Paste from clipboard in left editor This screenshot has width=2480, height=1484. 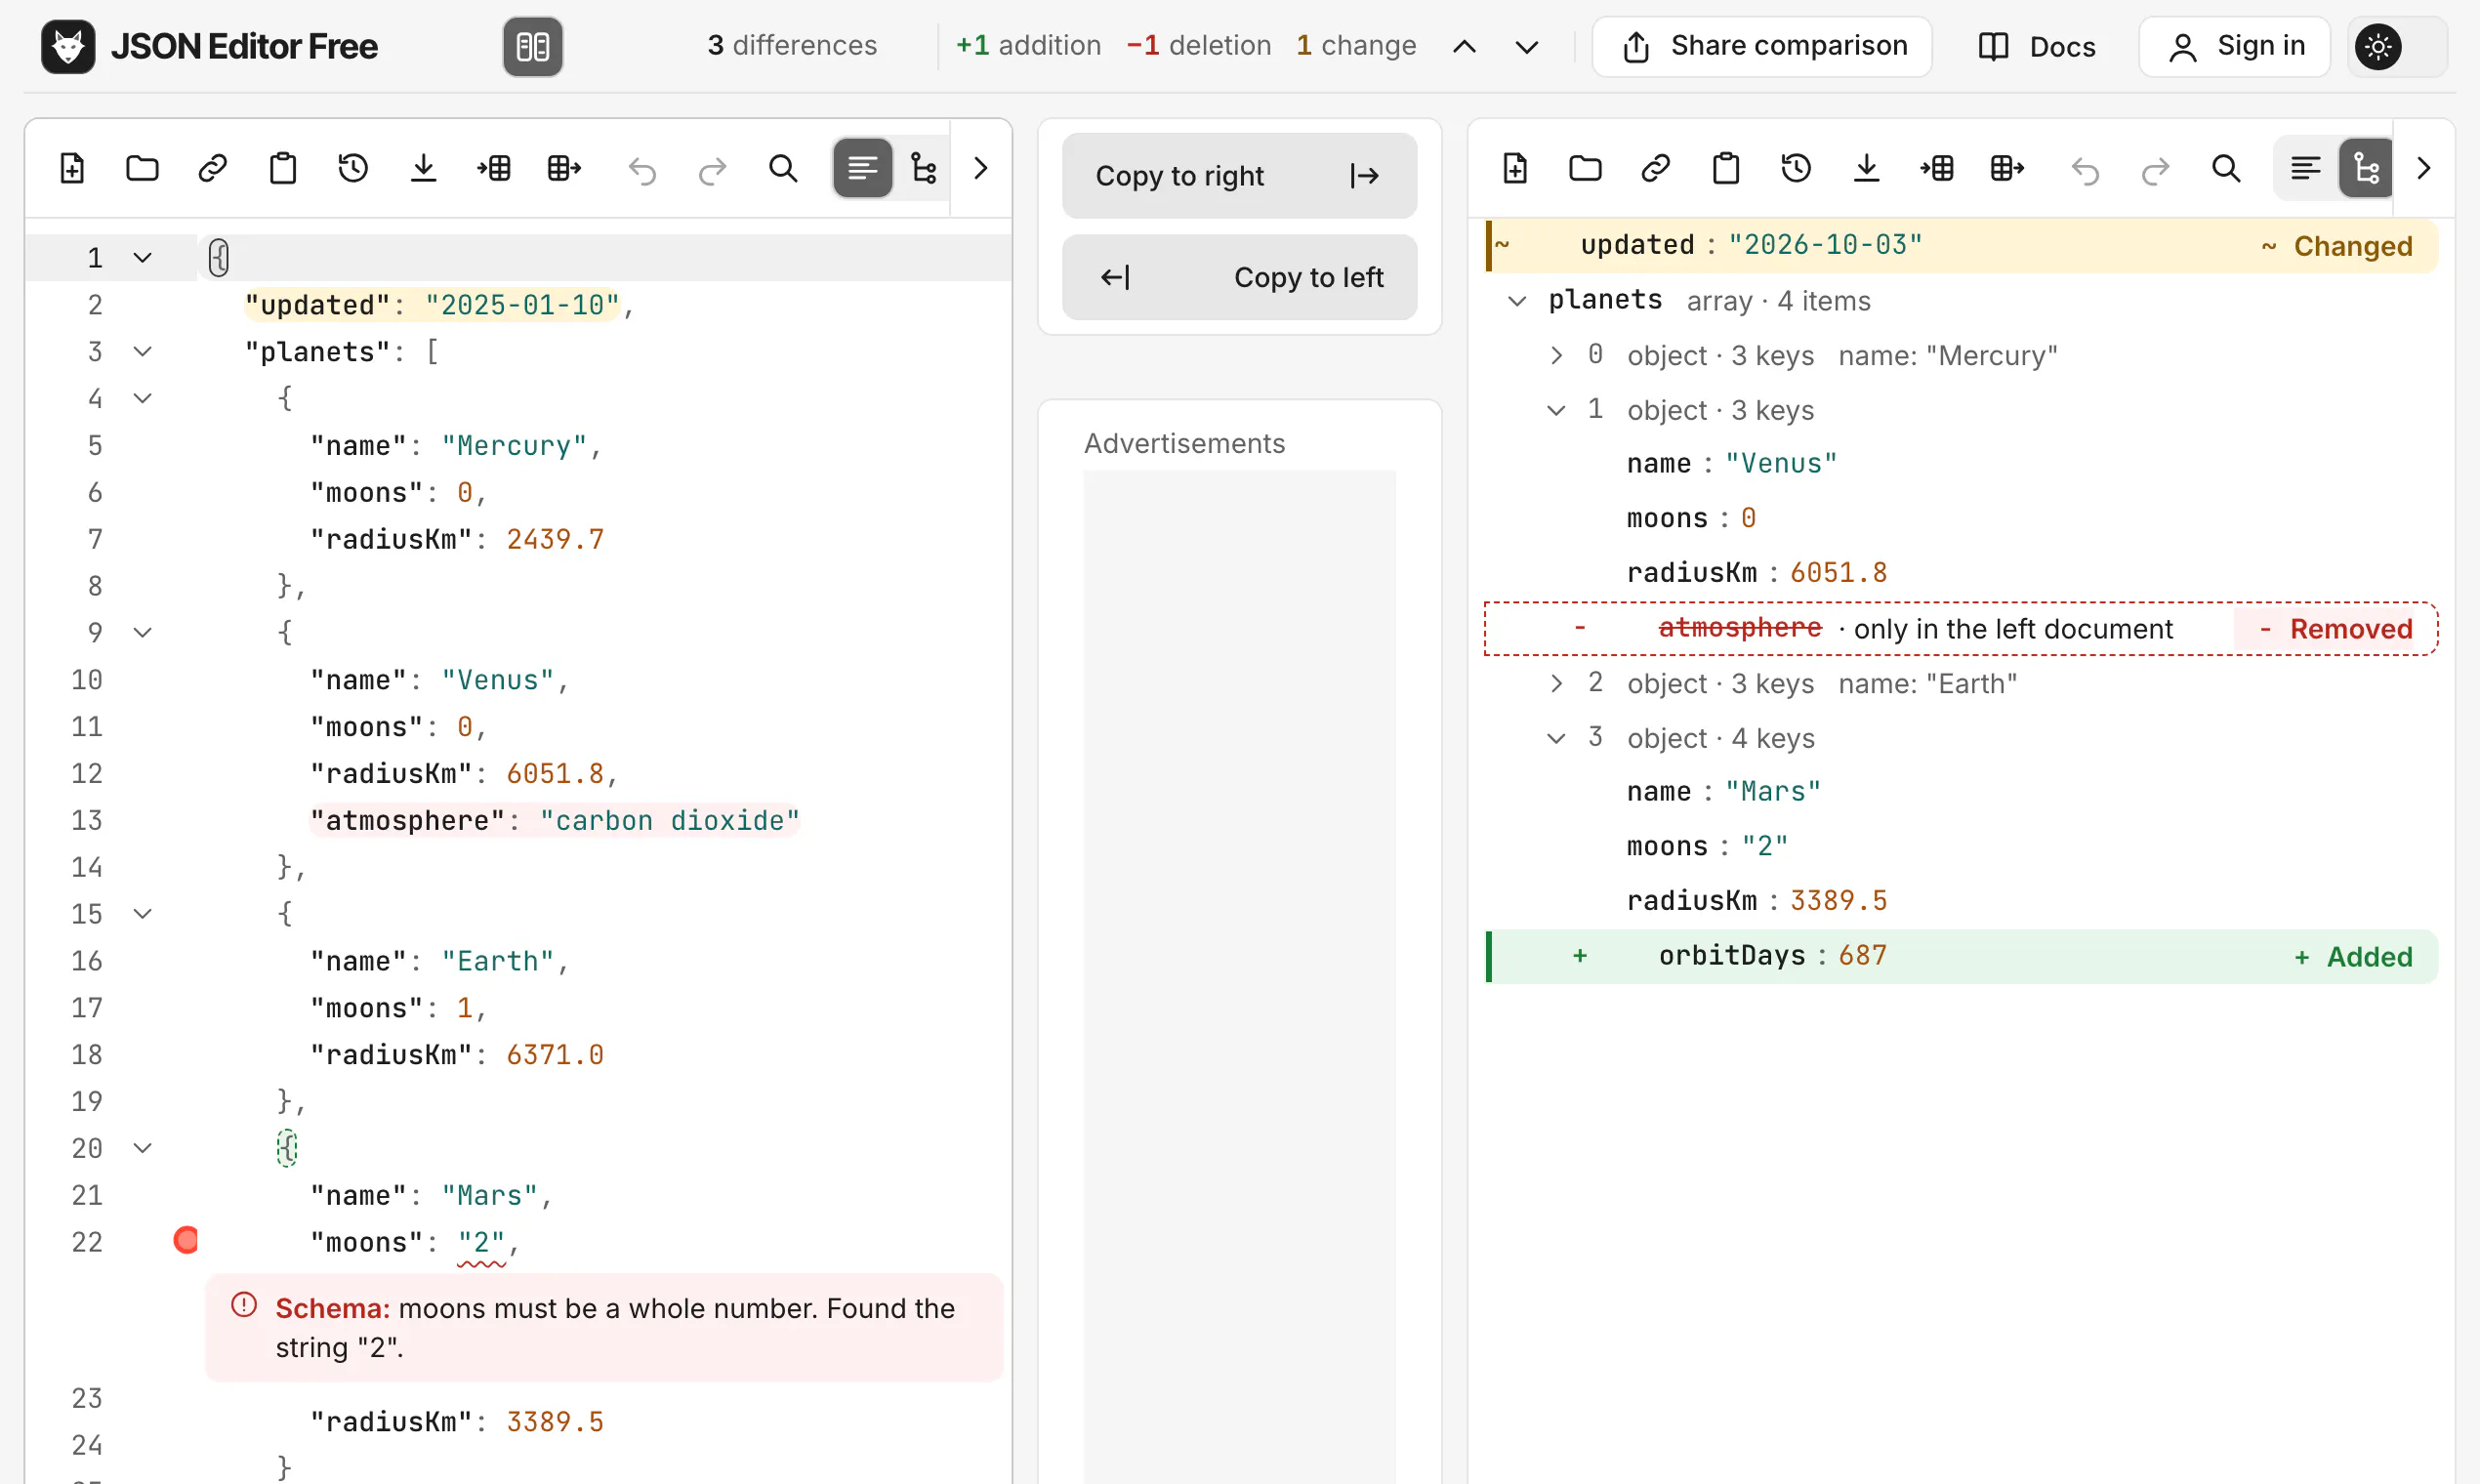coord(283,168)
